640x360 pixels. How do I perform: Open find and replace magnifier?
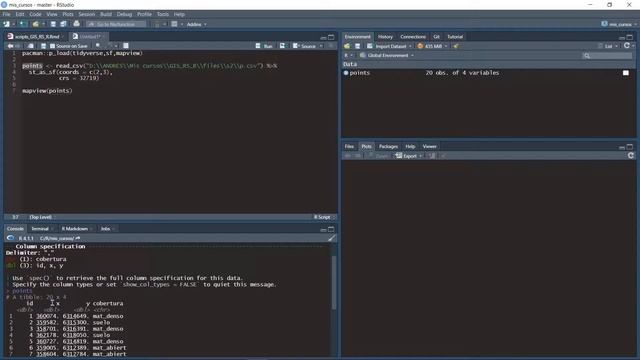point(98,46)
